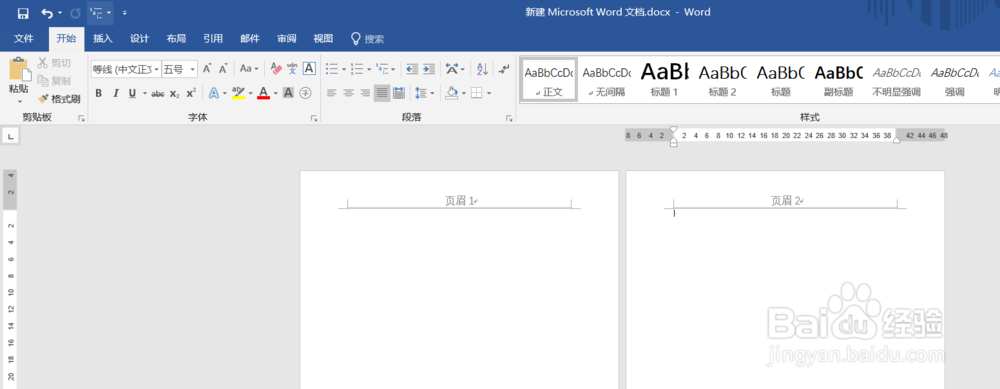
Task: Open the Customize Quick Access Toolbar dropdown
Action: click(x=124, y=13)
